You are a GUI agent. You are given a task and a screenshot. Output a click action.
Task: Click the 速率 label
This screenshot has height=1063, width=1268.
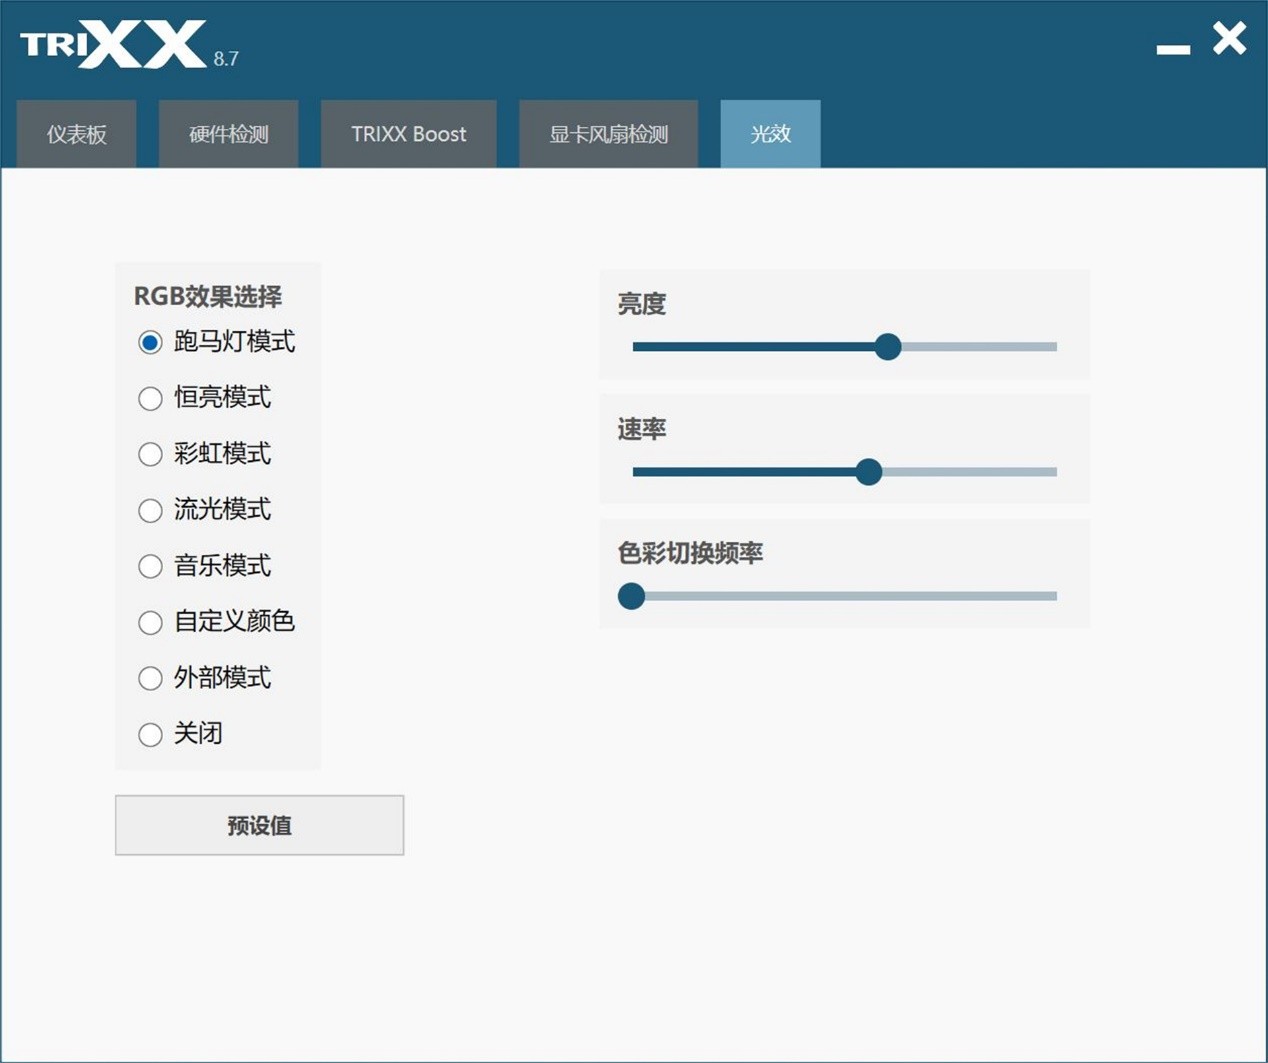click(642, 429)
